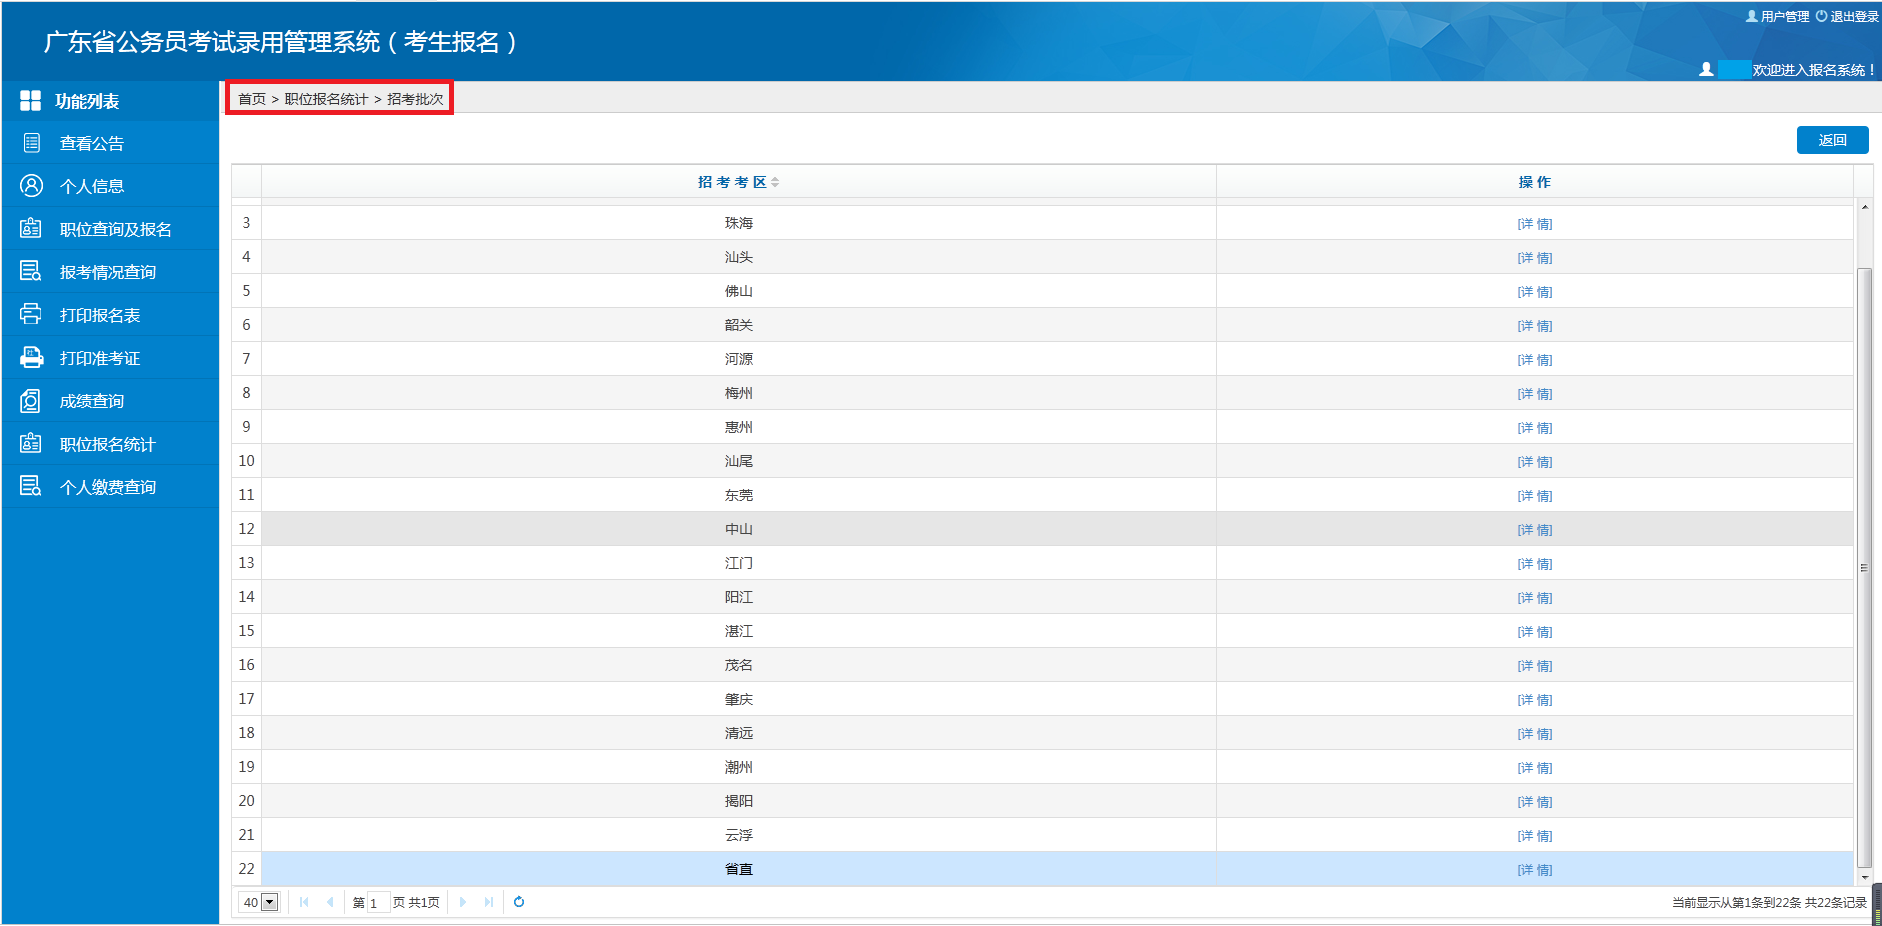This screenshot has height=926, width=1882.
Task: Go to next page with pager arrow
Action: pyautogui.click(x=462, y=902)
